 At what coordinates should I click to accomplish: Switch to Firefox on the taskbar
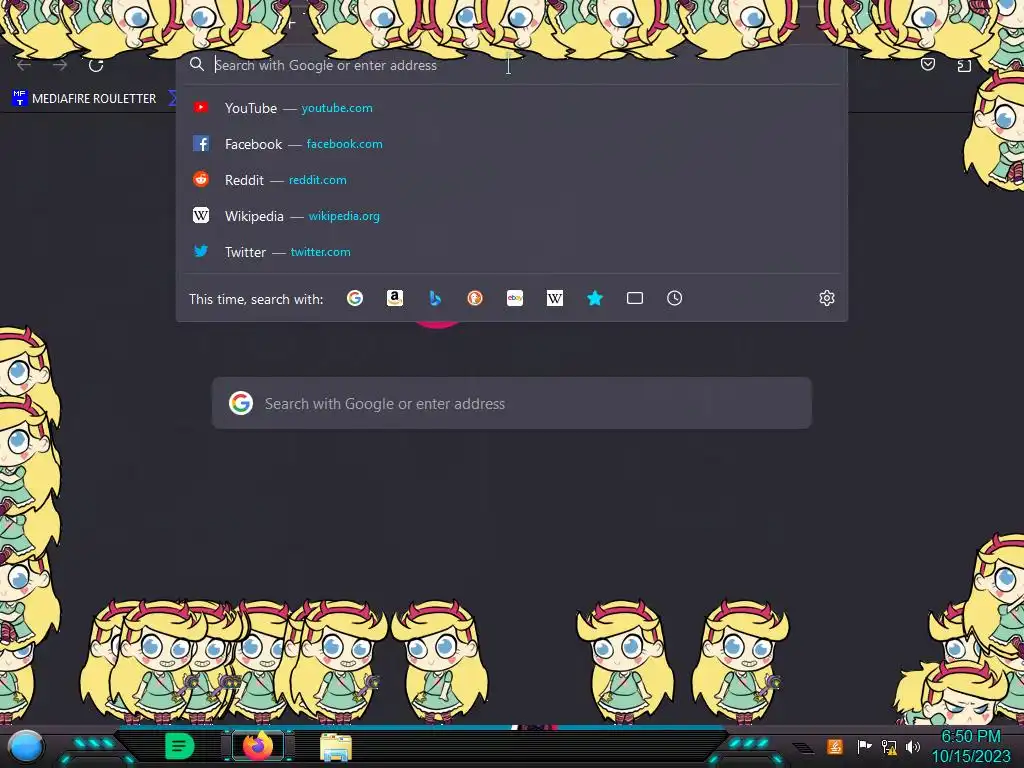point(258,746)
